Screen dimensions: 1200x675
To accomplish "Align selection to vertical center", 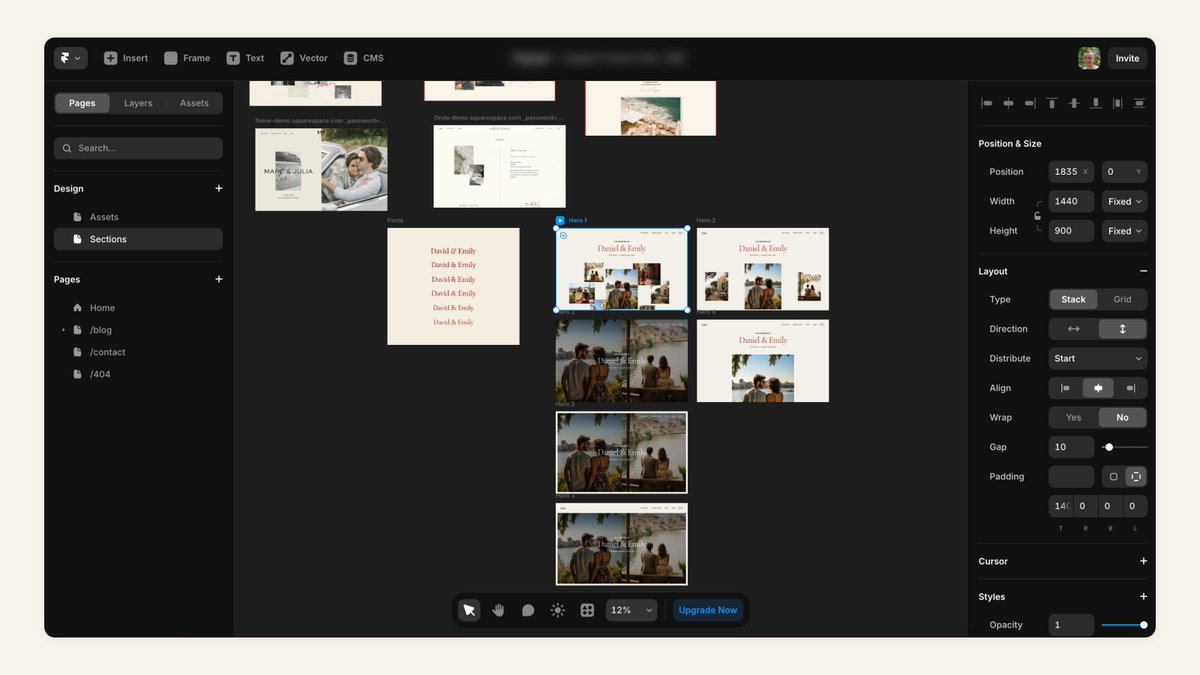I will coord(1074,103).
